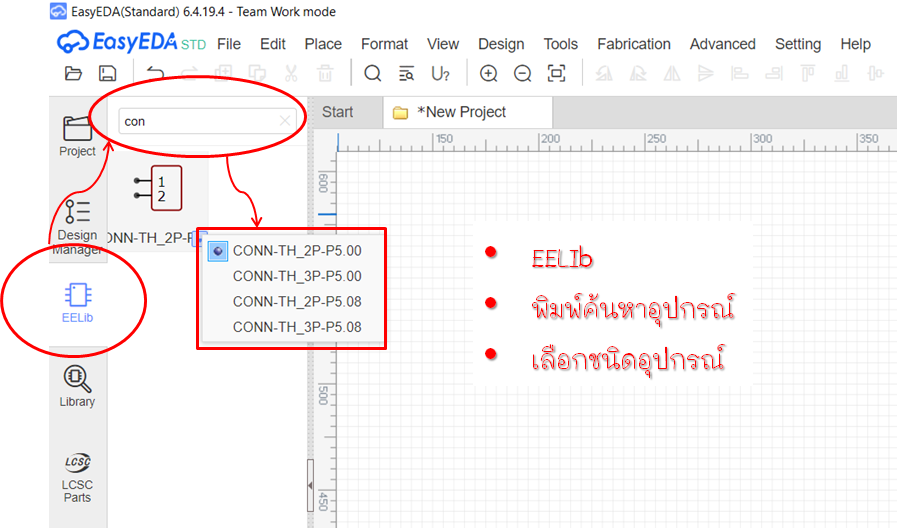
Task: Clear the search field with the X
Action: coord(285,121)
